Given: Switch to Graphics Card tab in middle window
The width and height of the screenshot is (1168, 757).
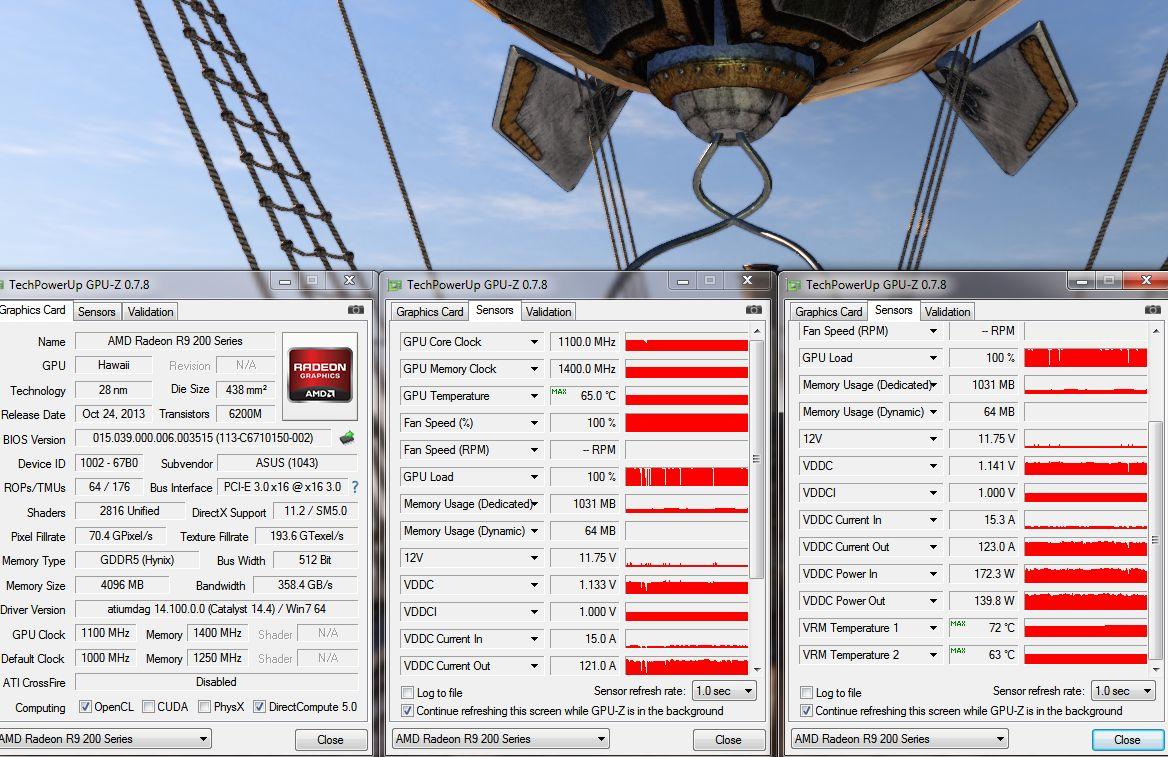Looking at the screenshot, I should point(429,311).
